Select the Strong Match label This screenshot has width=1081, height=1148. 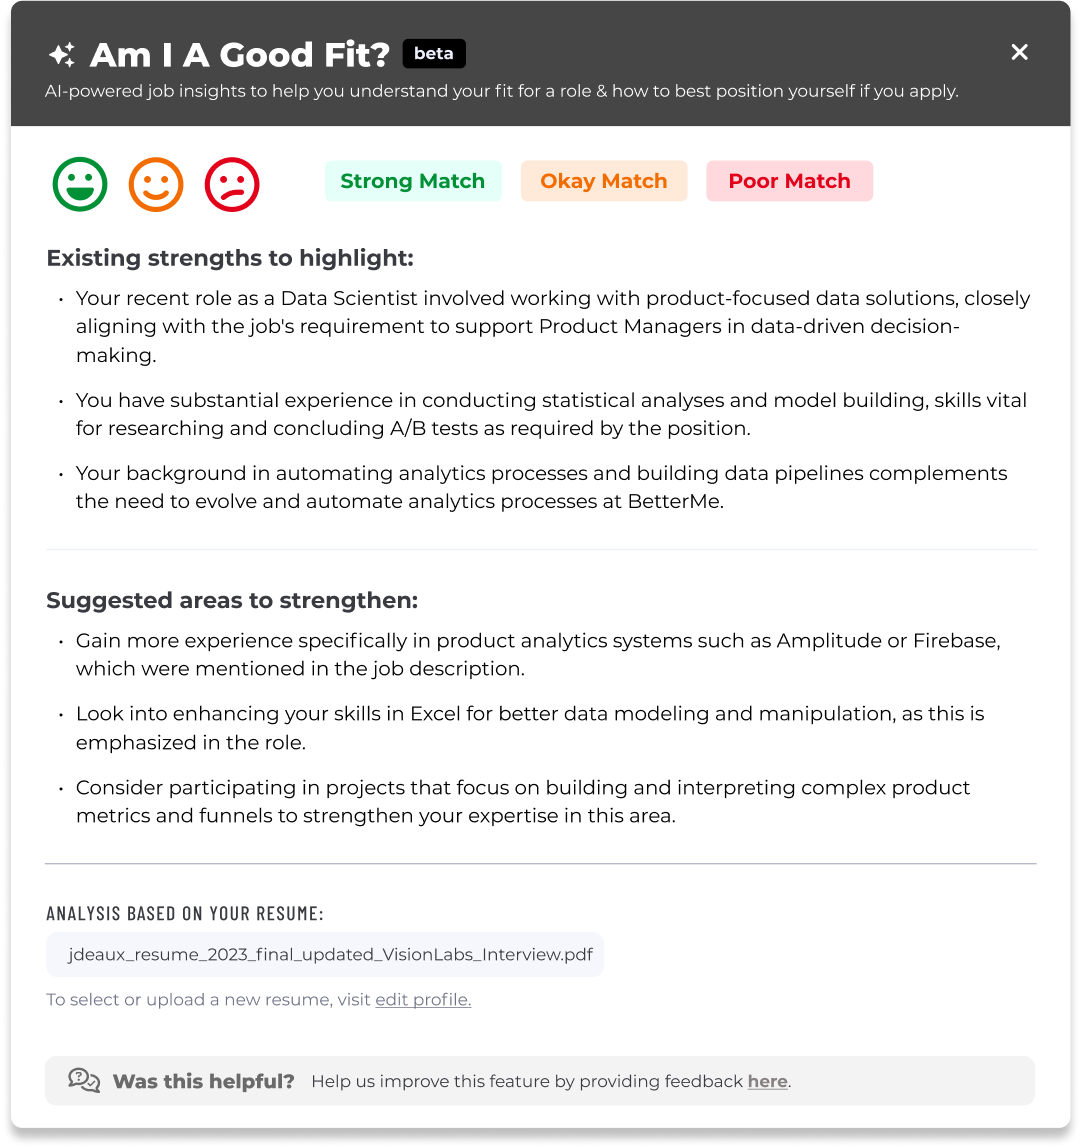(x=413, y=181)
